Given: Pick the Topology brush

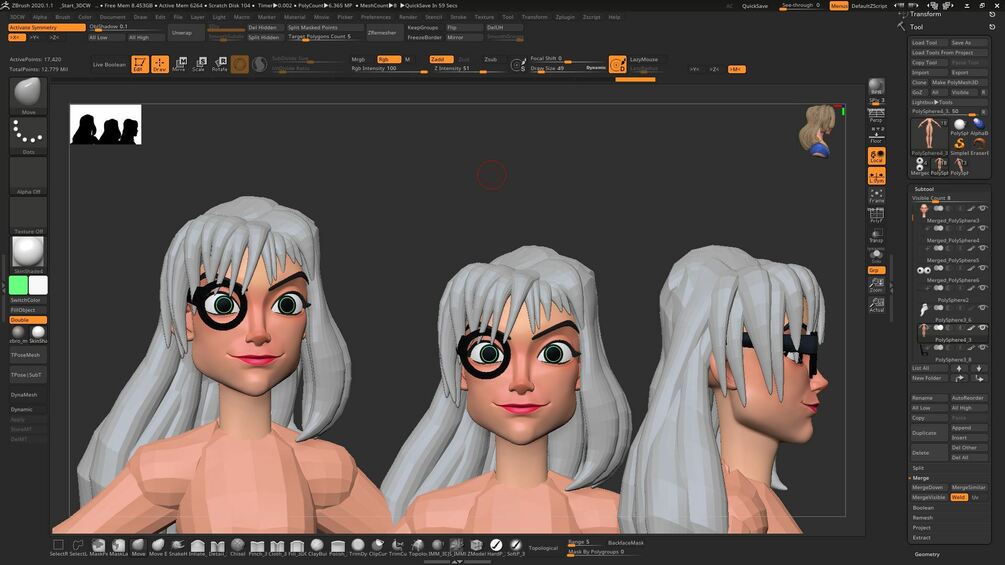Looking at the screenshot, I should point(417,546).
